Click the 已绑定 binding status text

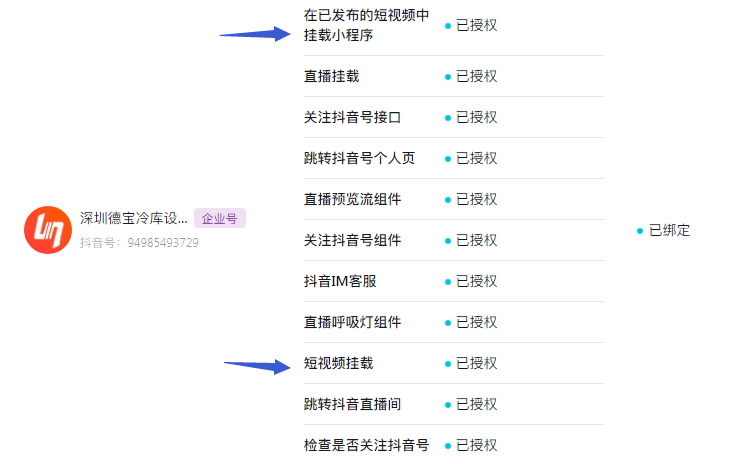click(x=670, y=230)
